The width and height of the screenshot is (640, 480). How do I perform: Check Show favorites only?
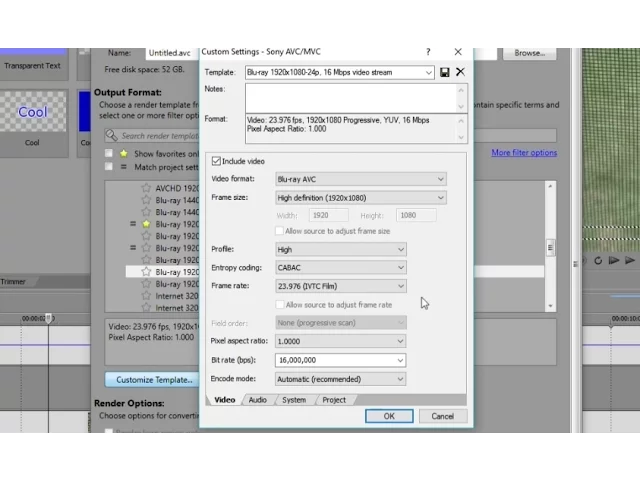109,153
